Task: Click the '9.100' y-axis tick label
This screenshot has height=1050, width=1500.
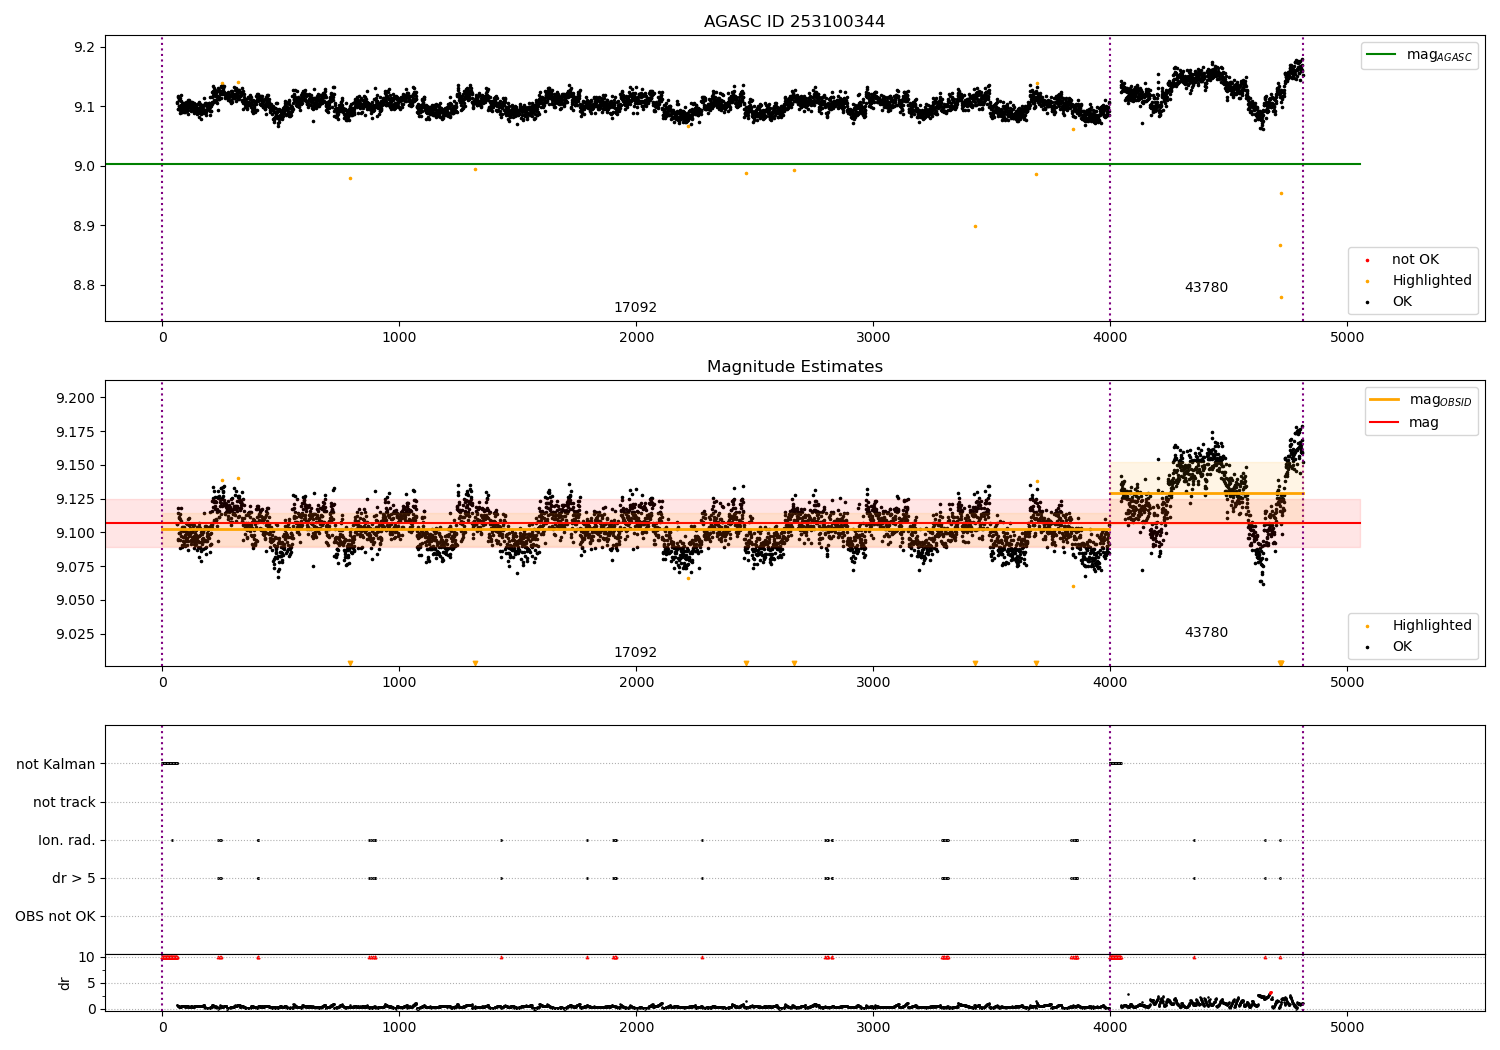Action: pos(76,534)
